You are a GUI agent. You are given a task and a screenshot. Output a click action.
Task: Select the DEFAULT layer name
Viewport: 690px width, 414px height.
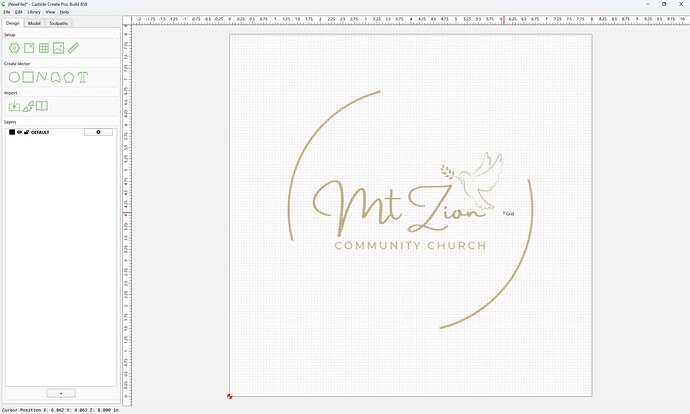tap(40, 132)
